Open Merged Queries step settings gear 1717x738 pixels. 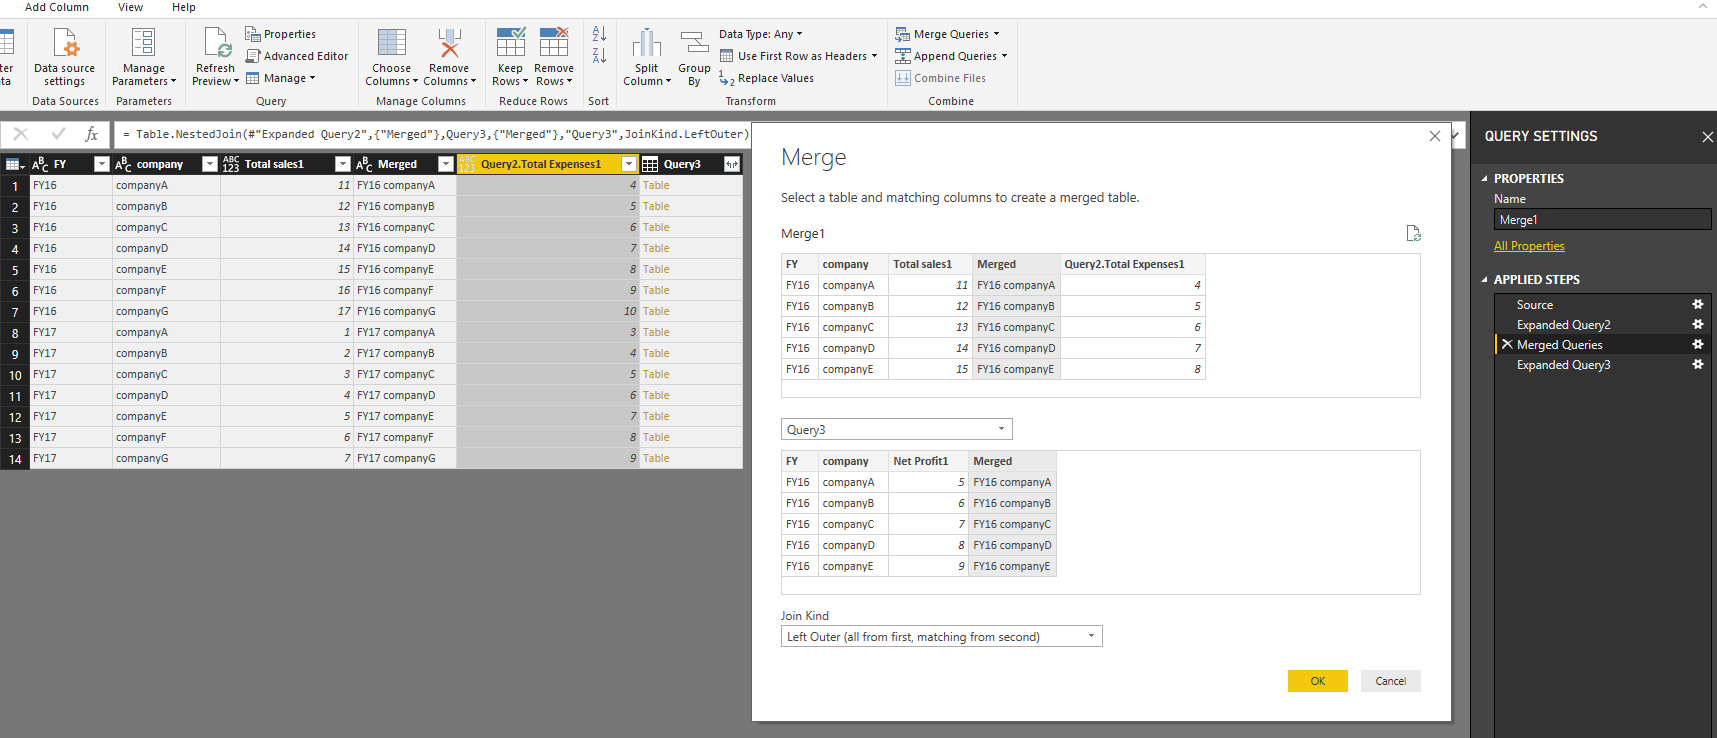tap(1697, 344)
